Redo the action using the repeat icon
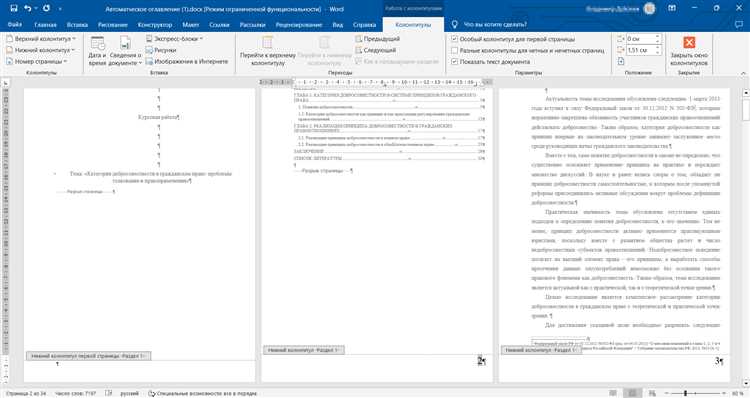This screenshot has width=750, height=398. 46,8
